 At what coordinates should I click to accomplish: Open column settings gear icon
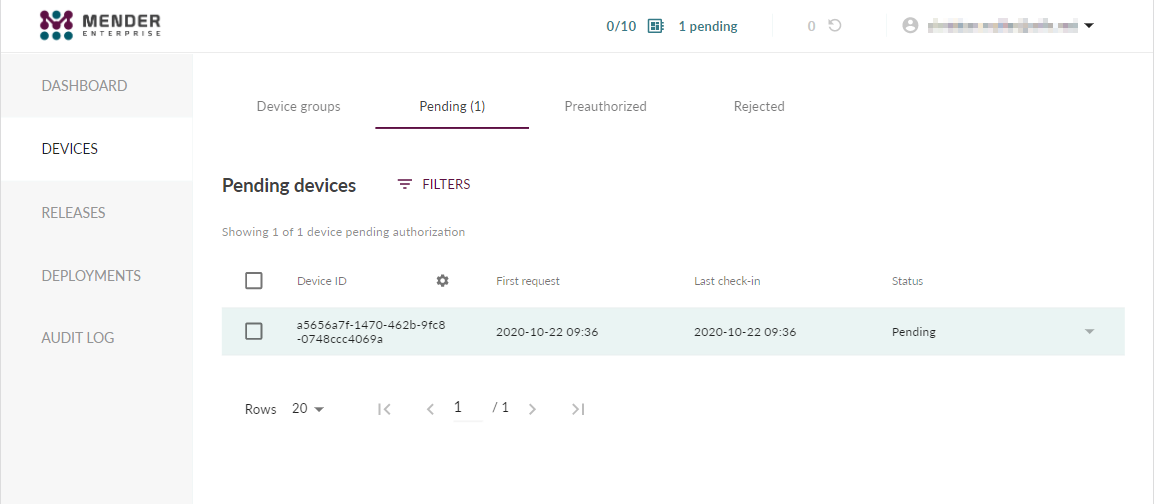(x=442, y=281)
